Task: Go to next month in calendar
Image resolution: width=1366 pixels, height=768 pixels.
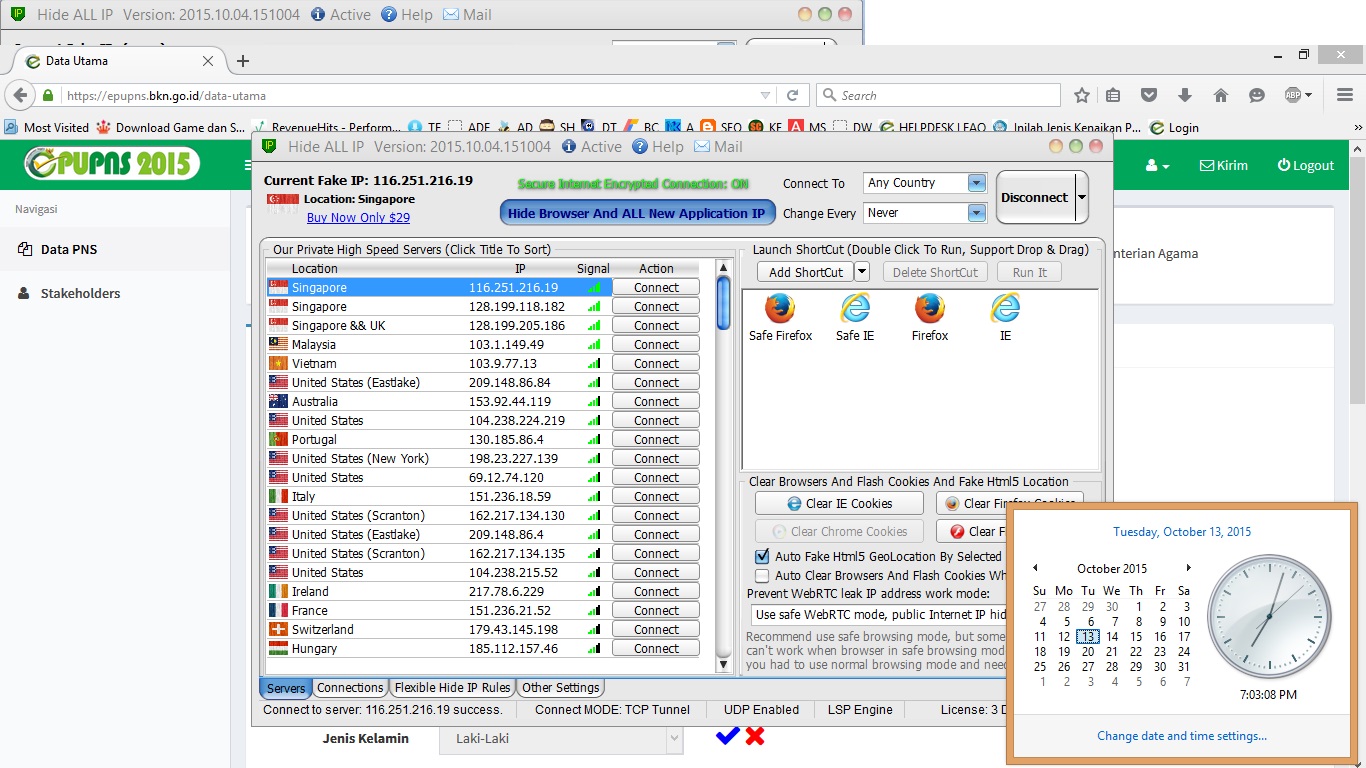Action: click(x=1188, y=568)
